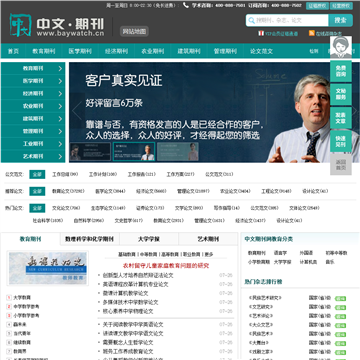Viewport: 360px width, 360px height.
Task: Click rank badge 7 beside 教育界
Action: 9,351
